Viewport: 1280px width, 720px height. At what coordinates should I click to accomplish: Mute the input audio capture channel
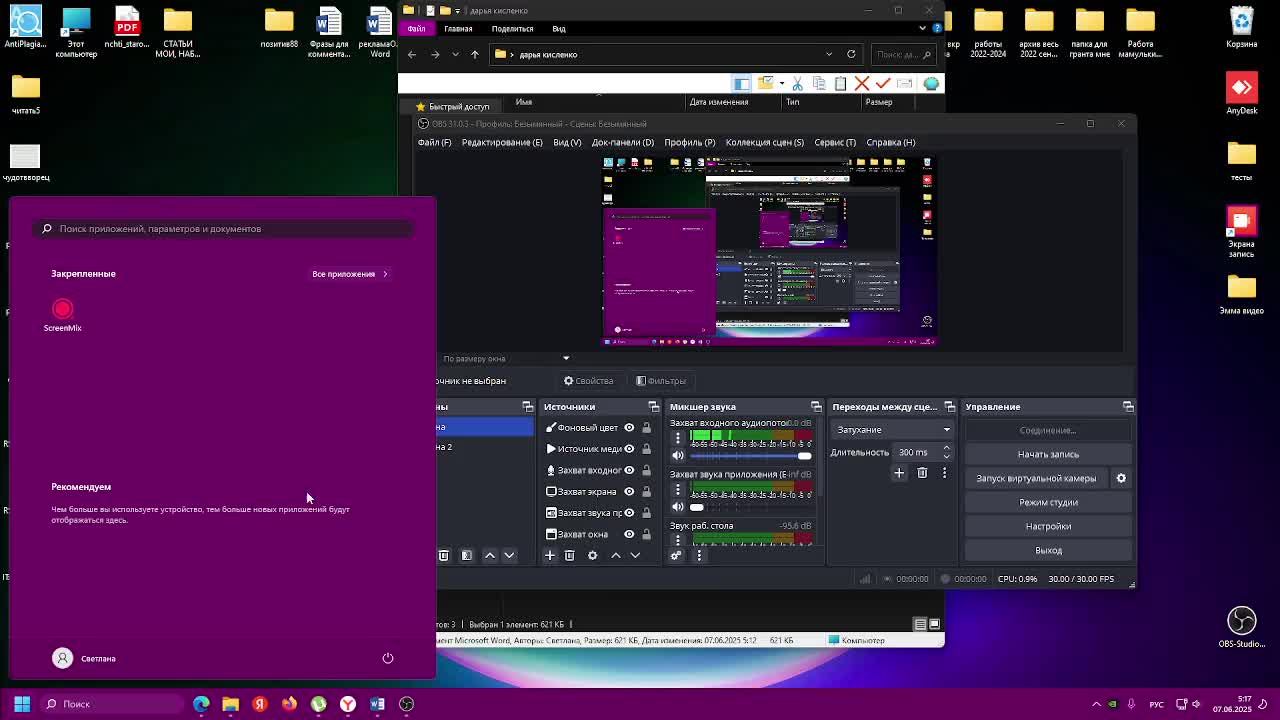click(x=677, y=456)
